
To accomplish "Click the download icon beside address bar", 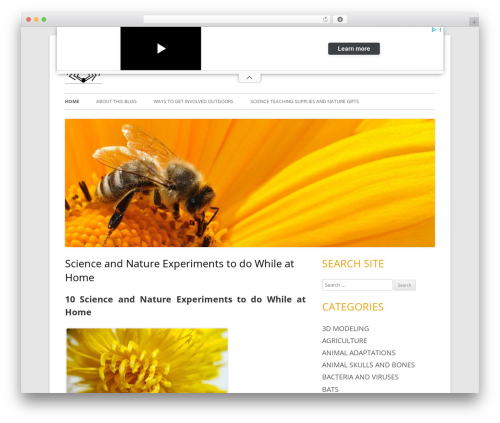I will pos(340,19).
